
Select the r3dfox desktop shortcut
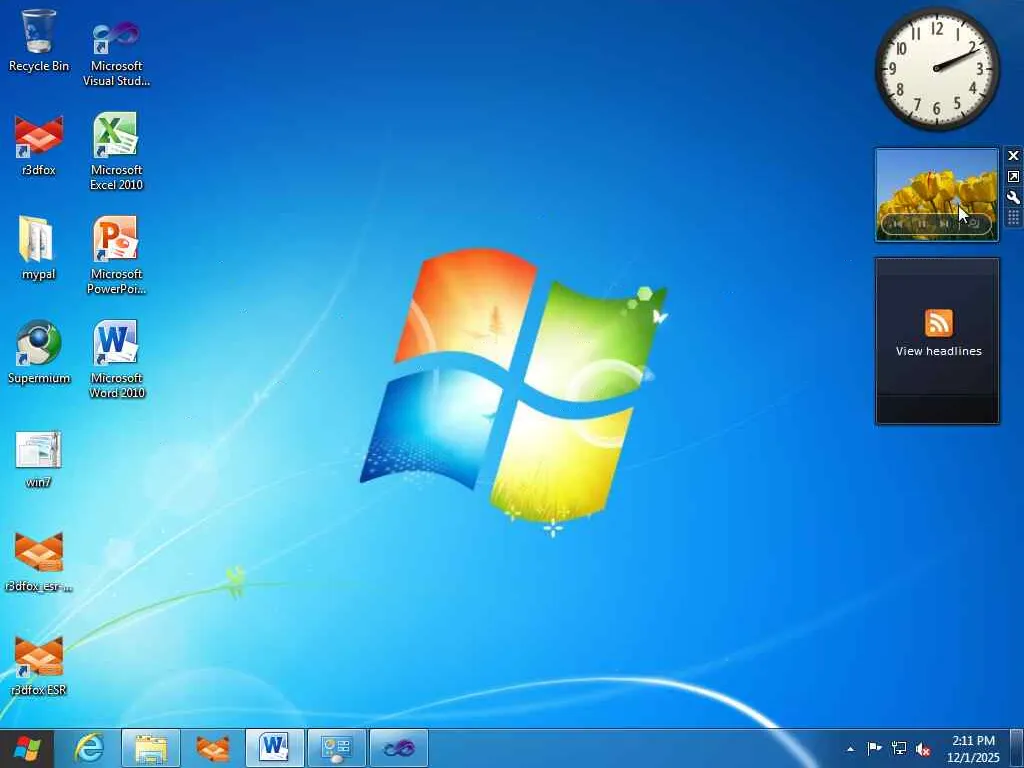(x=39, y=145)
